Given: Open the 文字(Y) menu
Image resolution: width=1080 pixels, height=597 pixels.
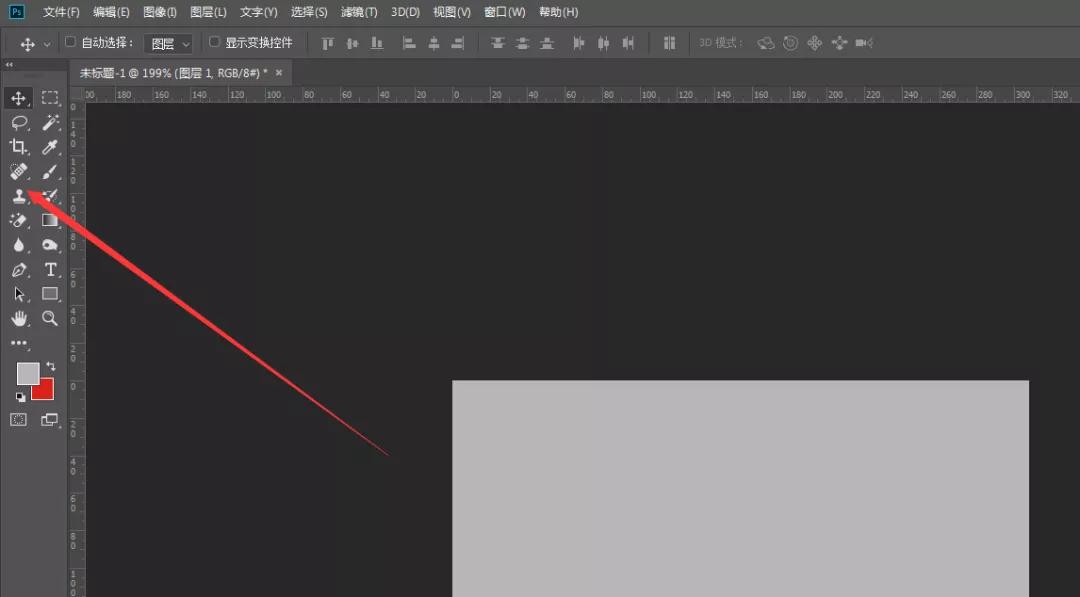Looking at the screenshot, I should pyautogui.click(x=258, y=12).
